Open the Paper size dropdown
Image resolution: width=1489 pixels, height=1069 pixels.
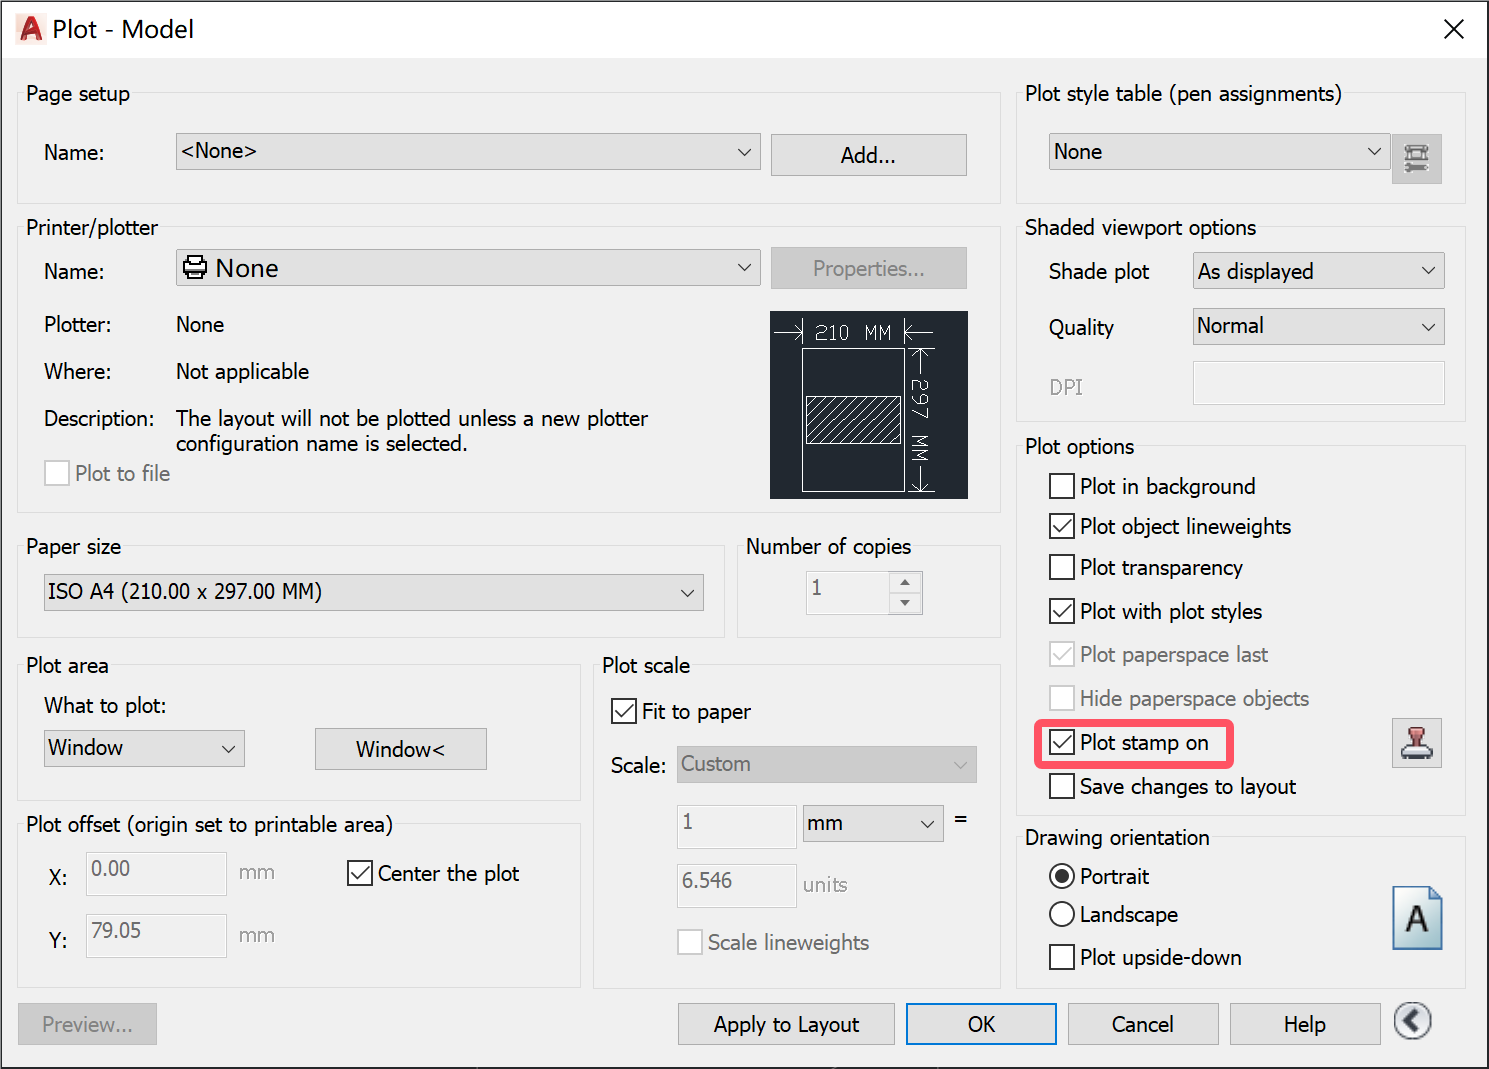point(686,592)
